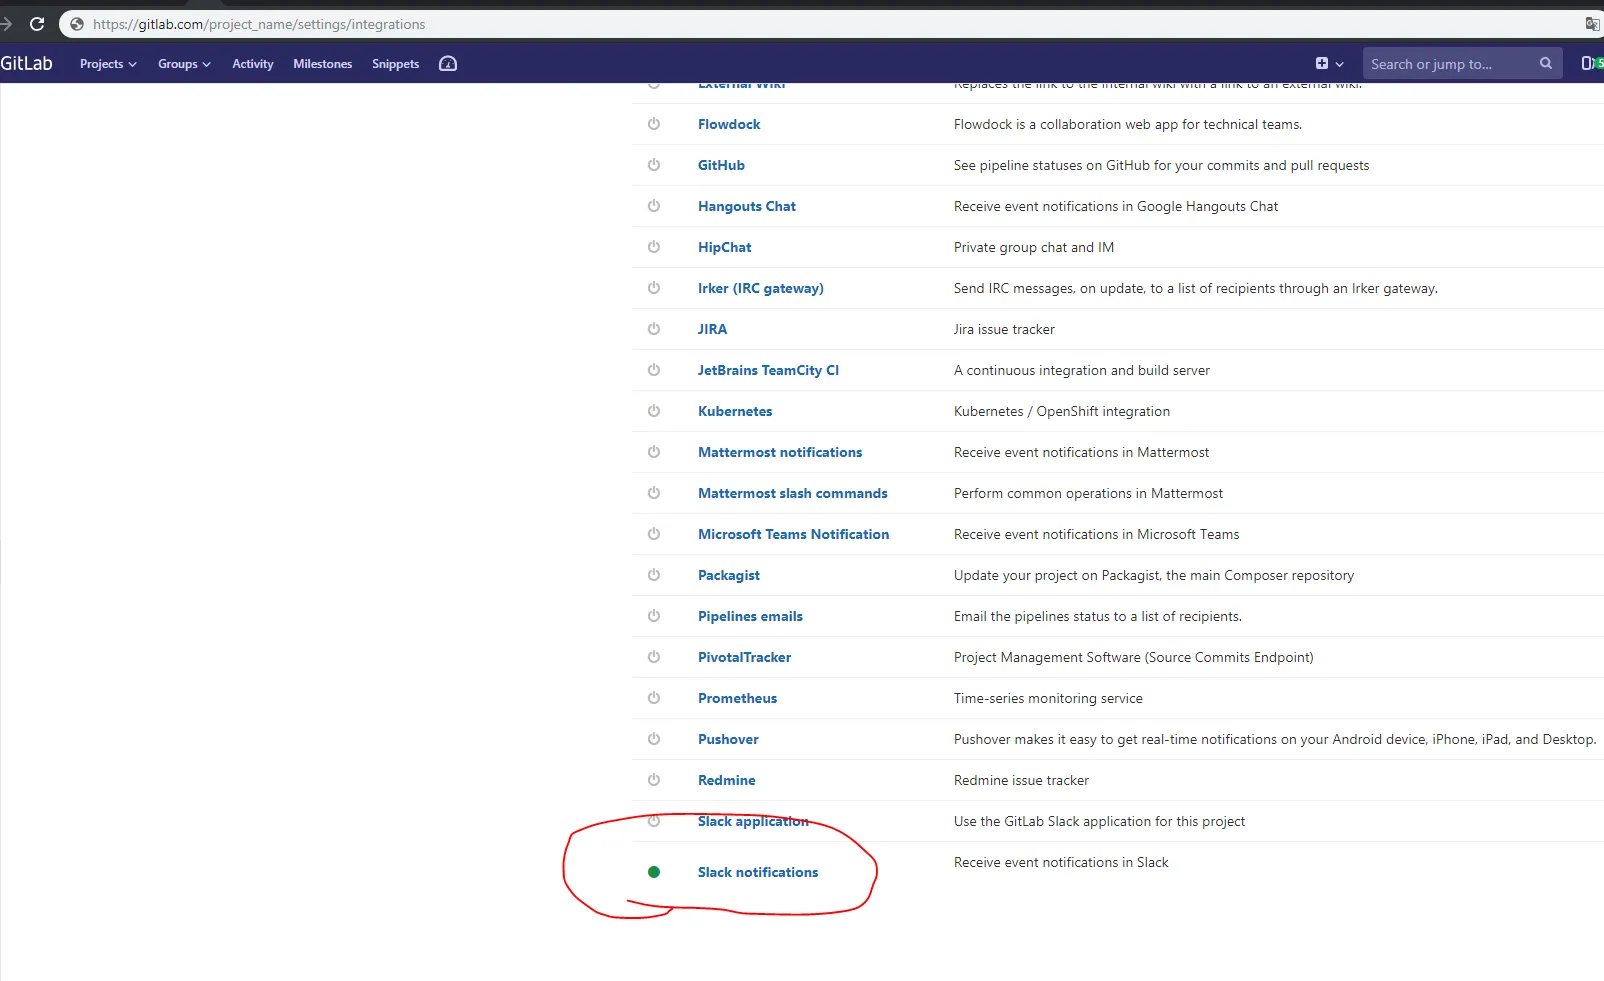Open the Slack application link
The width and height of the screenshot is (1604, 981).
pos(753,821)
